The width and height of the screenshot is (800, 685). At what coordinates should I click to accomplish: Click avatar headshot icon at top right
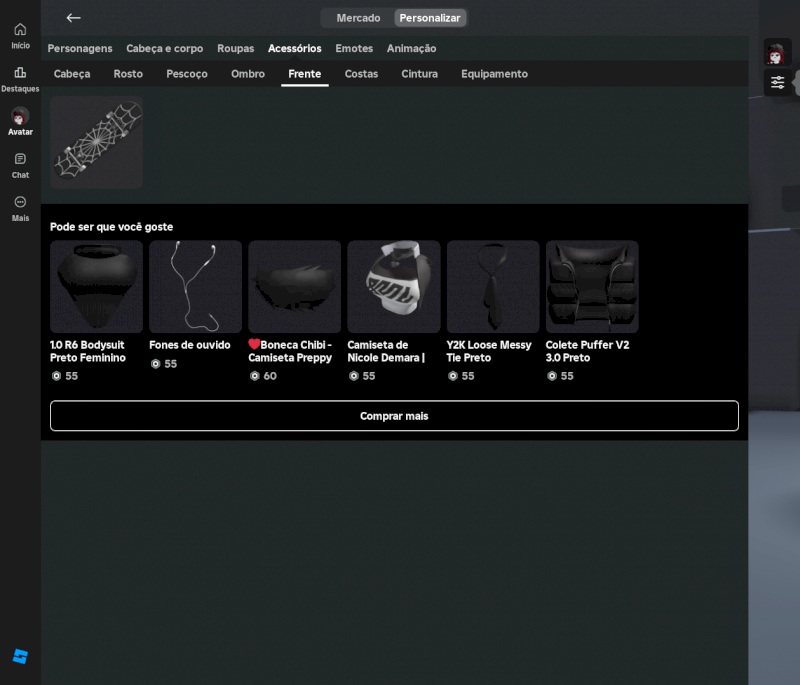776,53
